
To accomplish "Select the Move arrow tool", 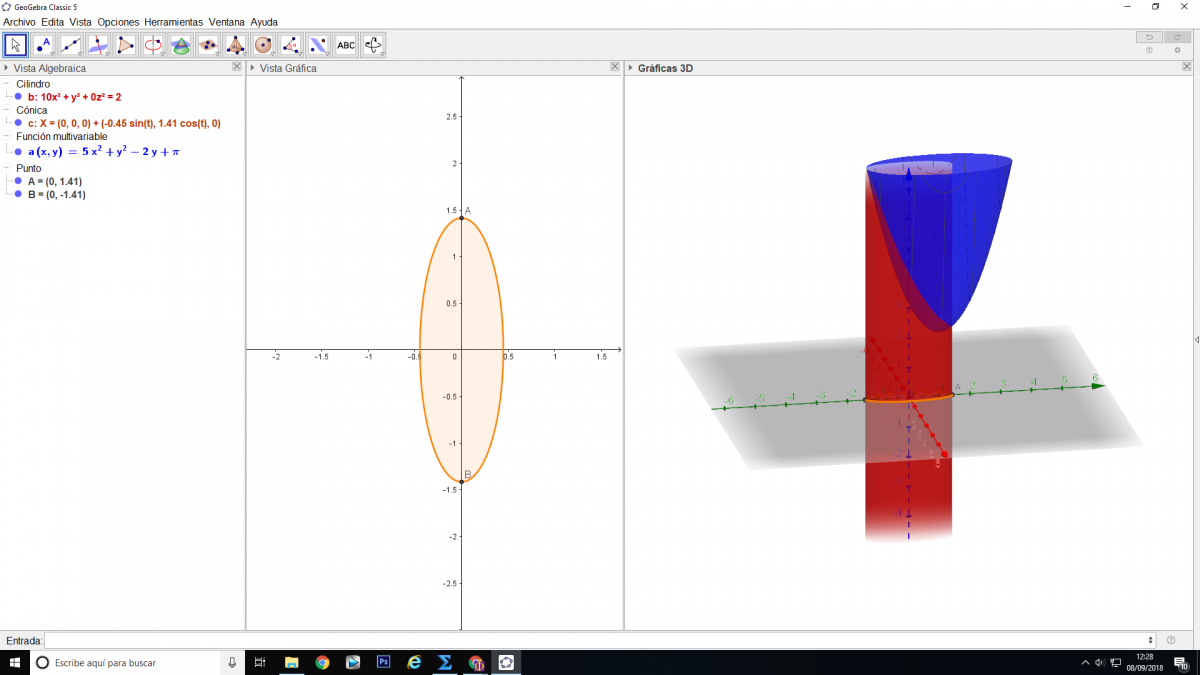I will pos(15,45).
